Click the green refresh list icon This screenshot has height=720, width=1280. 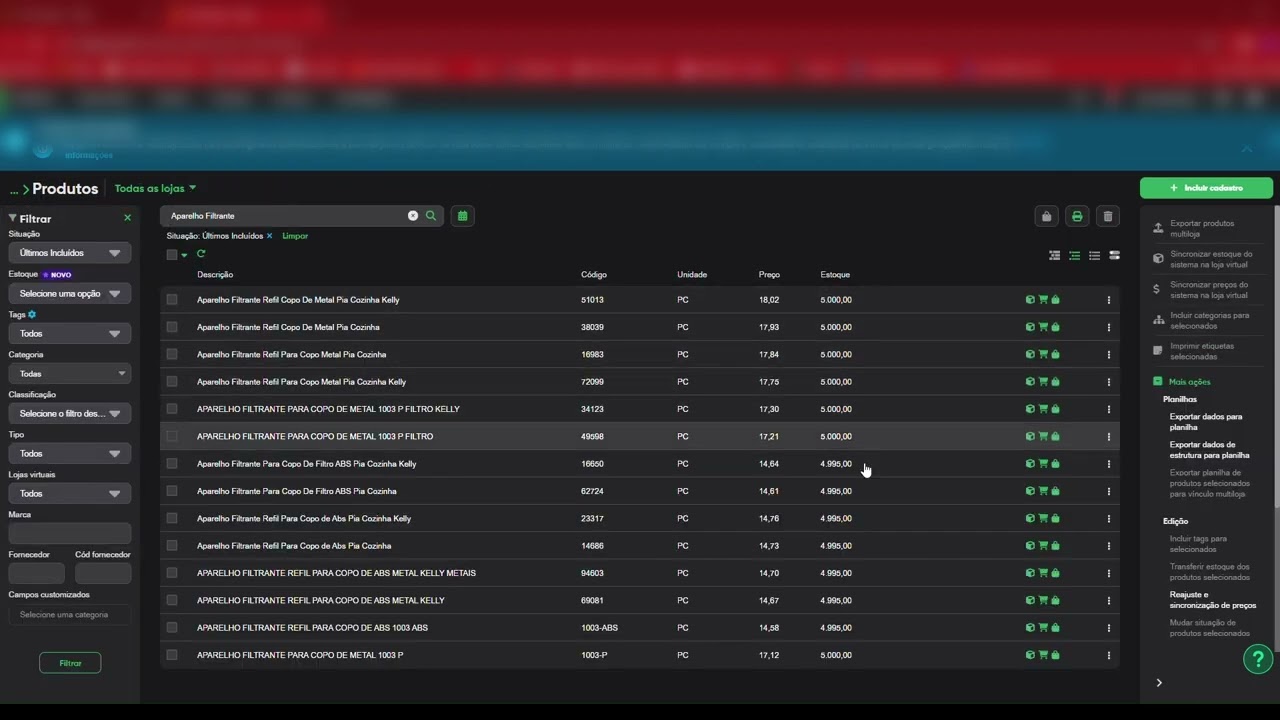click(201, 254)
